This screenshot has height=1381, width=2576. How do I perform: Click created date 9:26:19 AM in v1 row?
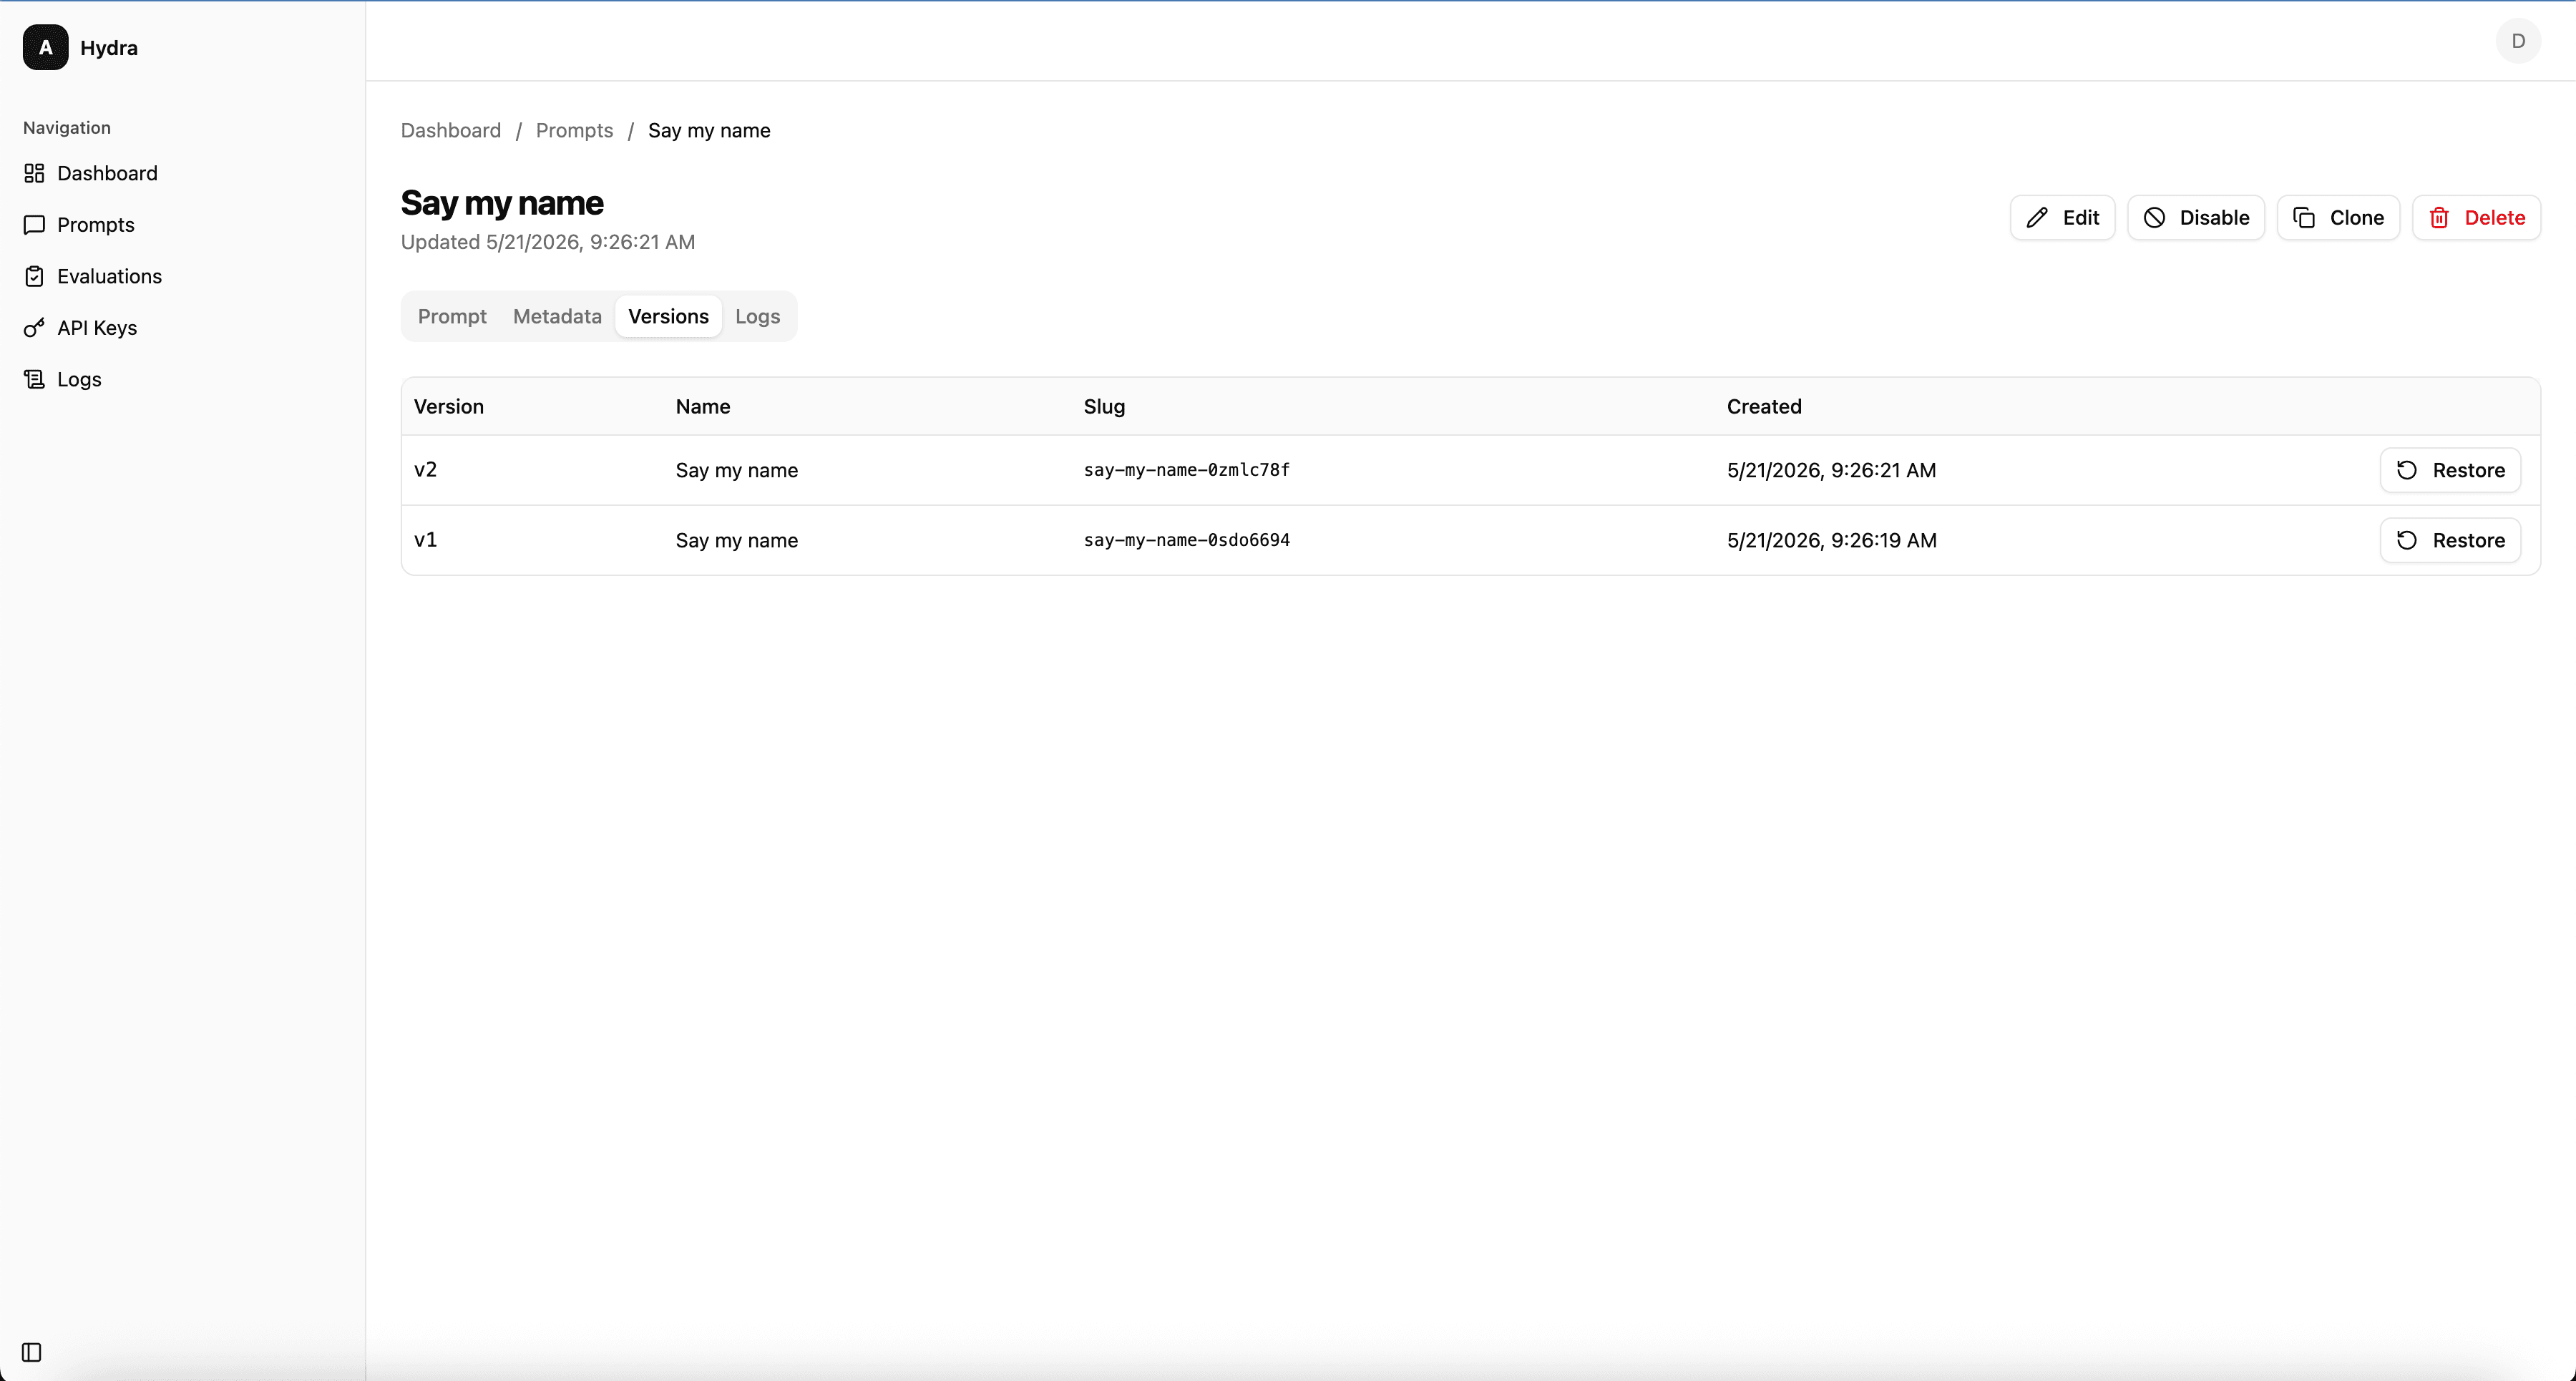pos(1831,540)
